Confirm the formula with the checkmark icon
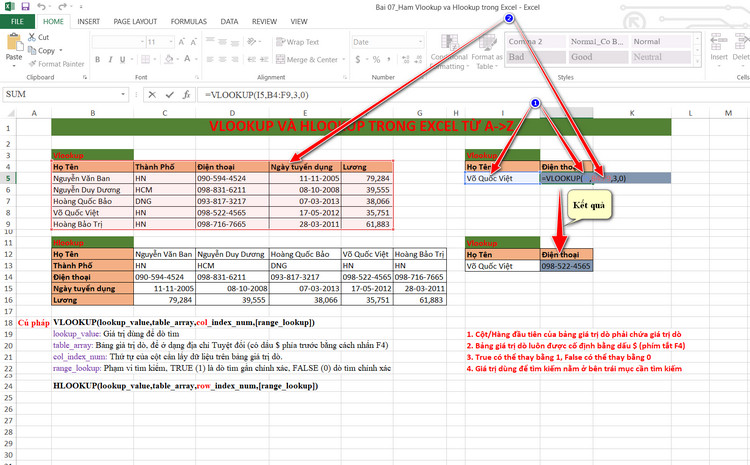Screen dimensions: 750x465 [x=169, y=95]
